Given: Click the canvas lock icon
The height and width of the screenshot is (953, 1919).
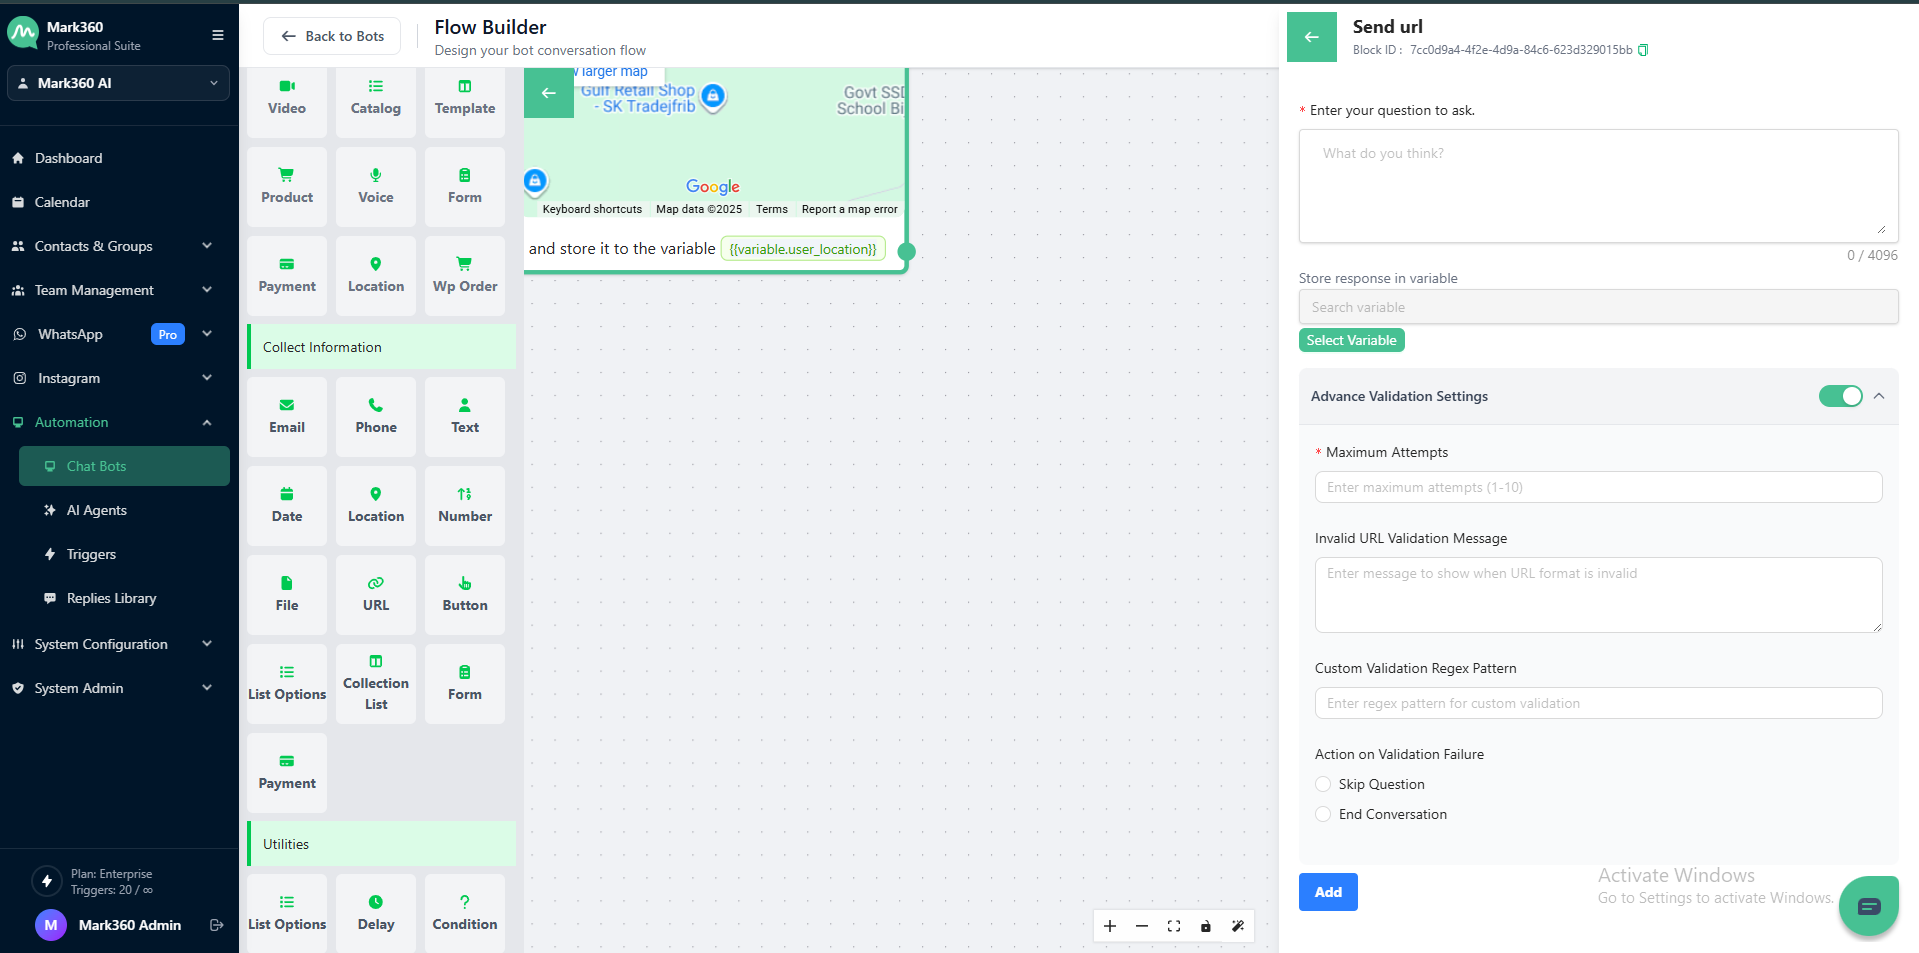Looking at the screenshot, I should click(x=1206, y=926).
